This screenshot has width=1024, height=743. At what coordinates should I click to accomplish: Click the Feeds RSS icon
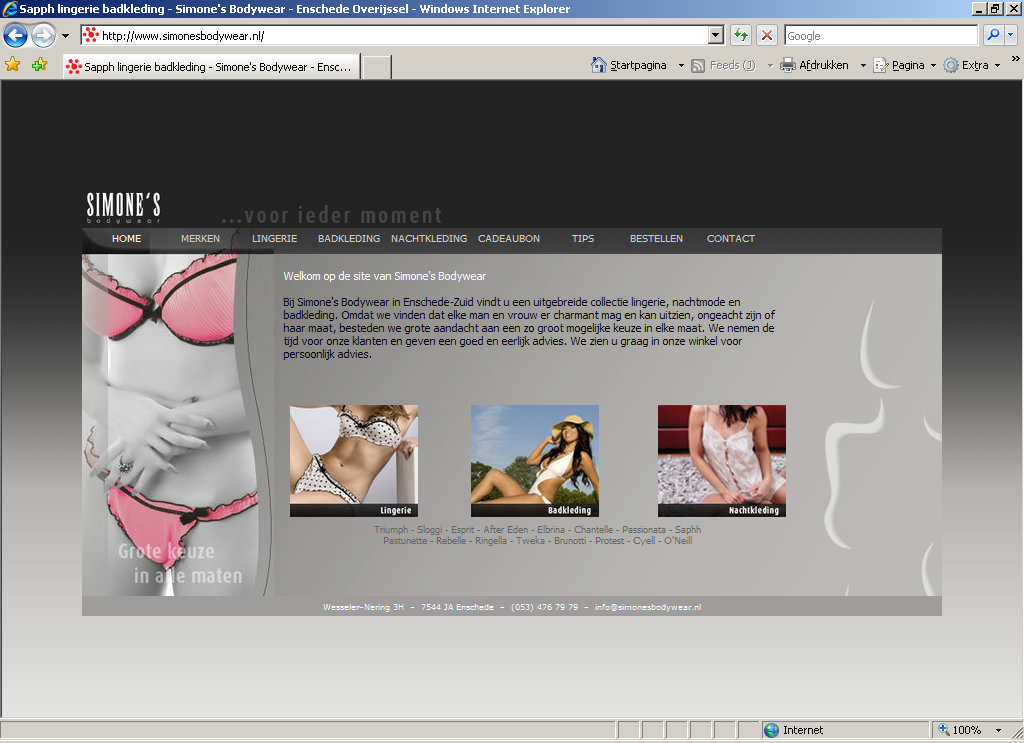[698, 65]
